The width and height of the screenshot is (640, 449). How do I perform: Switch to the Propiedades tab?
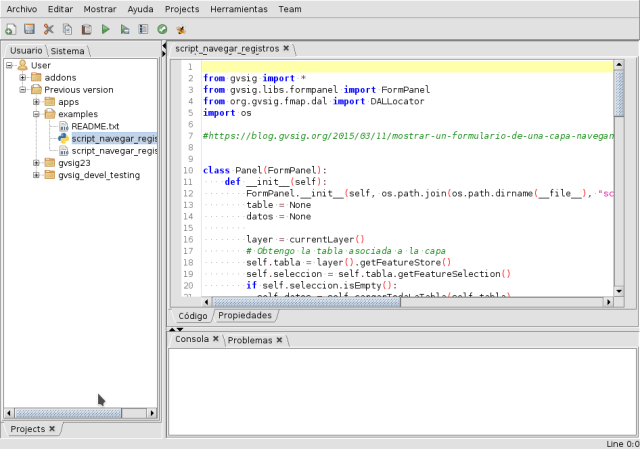245,315
